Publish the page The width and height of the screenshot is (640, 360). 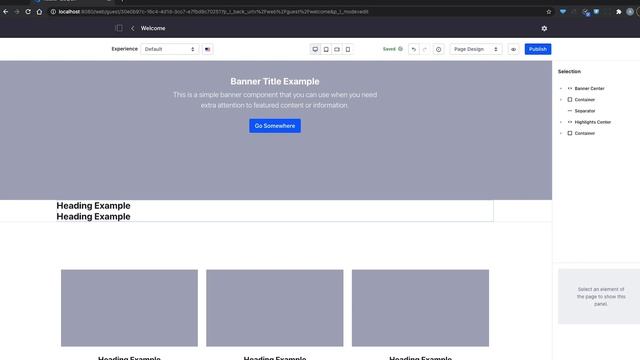tap(538, 49)
